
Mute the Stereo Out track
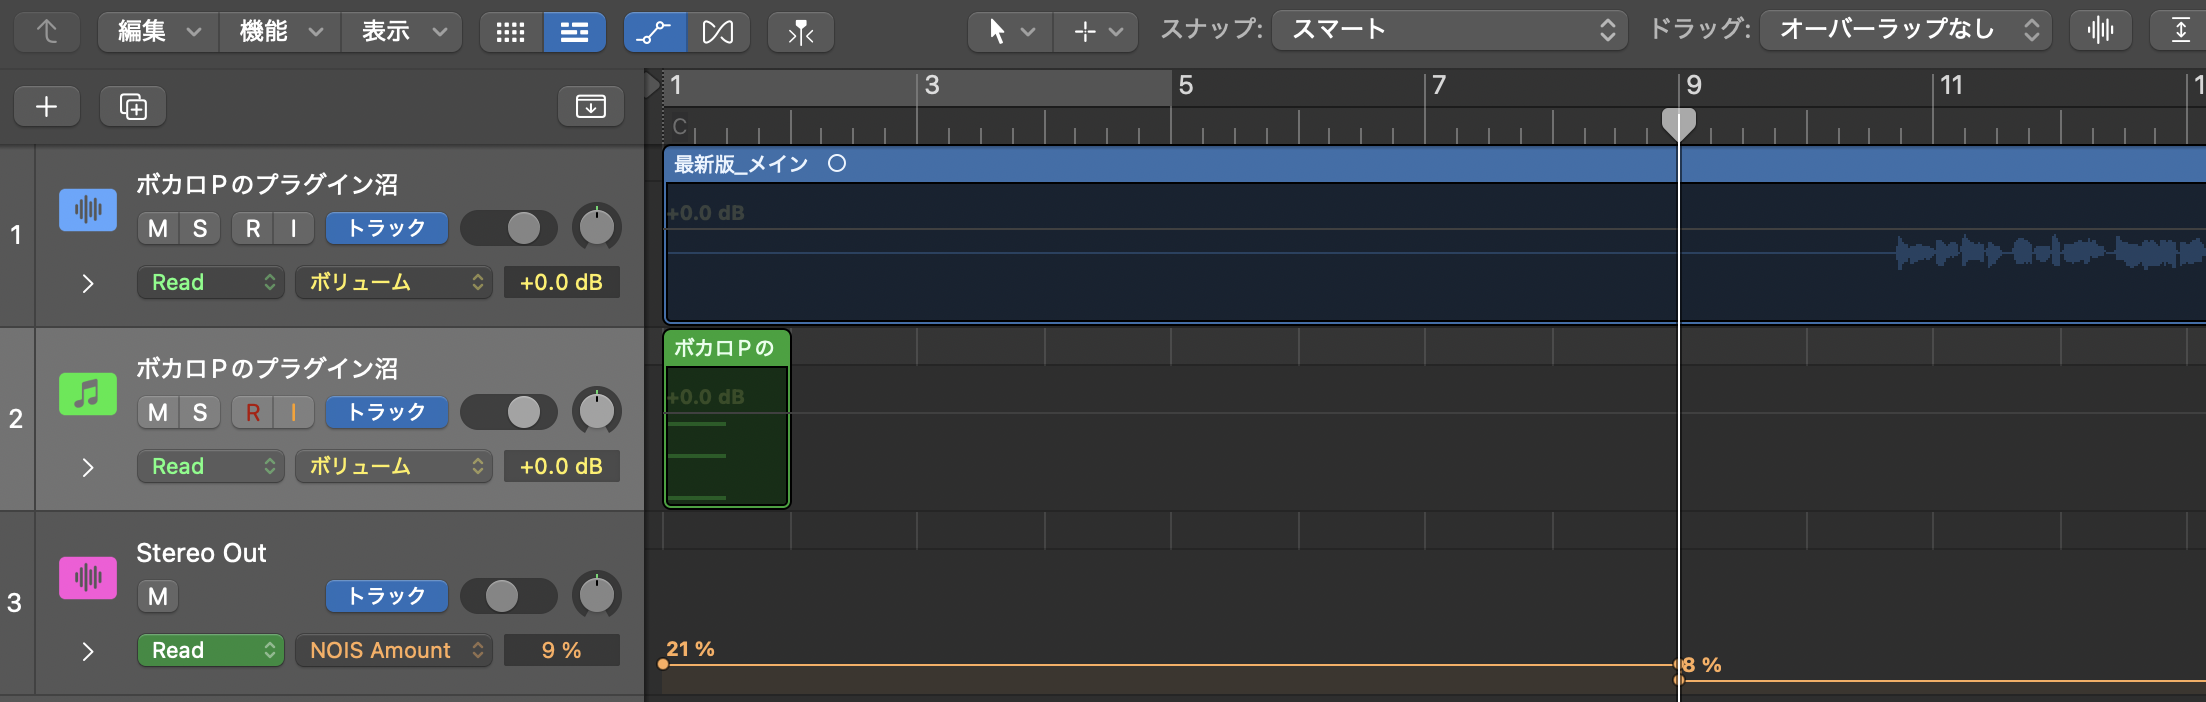(158, 596)
